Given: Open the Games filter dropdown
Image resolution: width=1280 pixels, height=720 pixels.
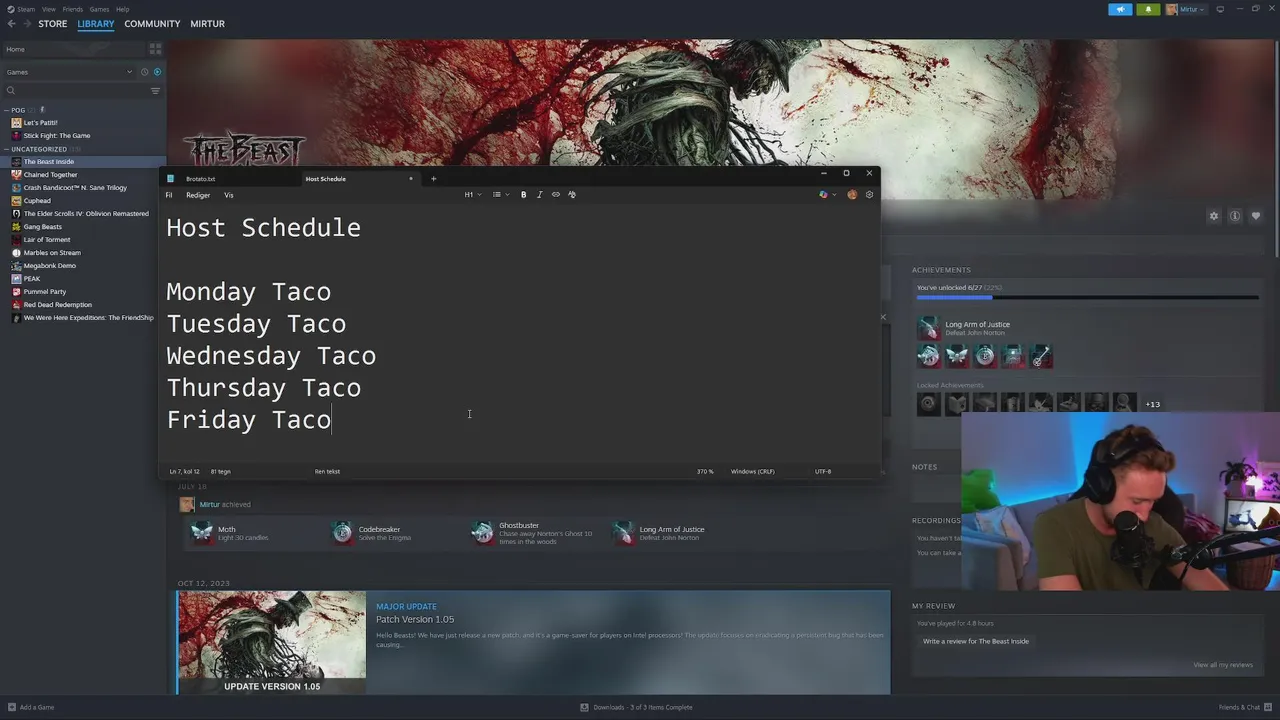Looking at the screenshot, I should pyautogui.click(x=69, y=72).
